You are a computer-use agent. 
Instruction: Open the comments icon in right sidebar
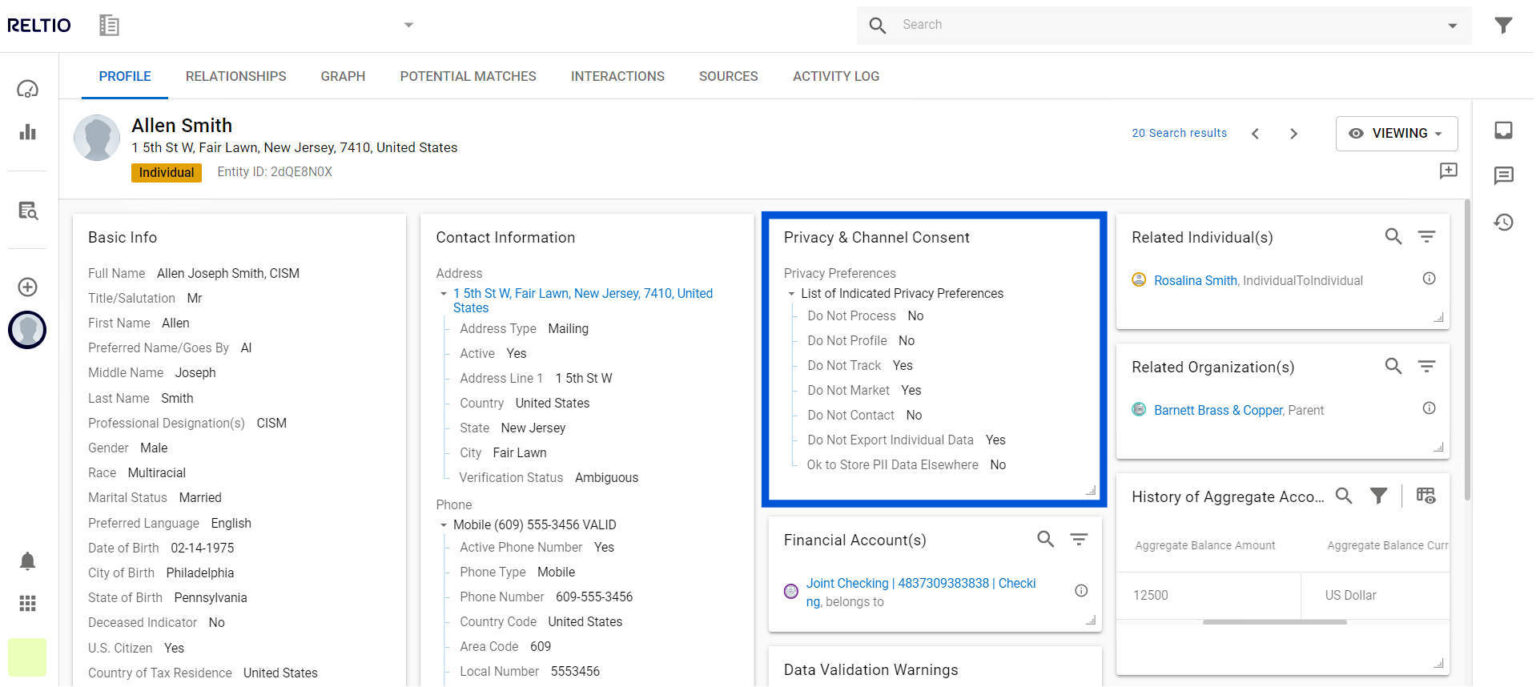coord(1503,176)
